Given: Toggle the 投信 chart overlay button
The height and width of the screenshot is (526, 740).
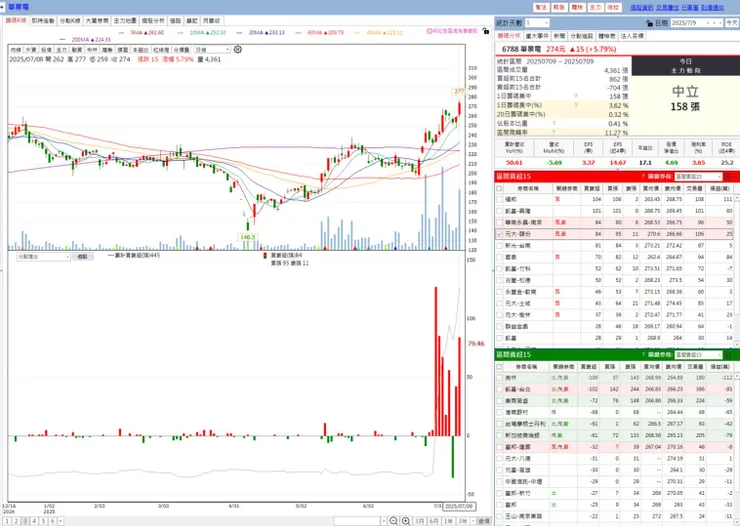Looking at the screenshot, I should tap(46, 50).
